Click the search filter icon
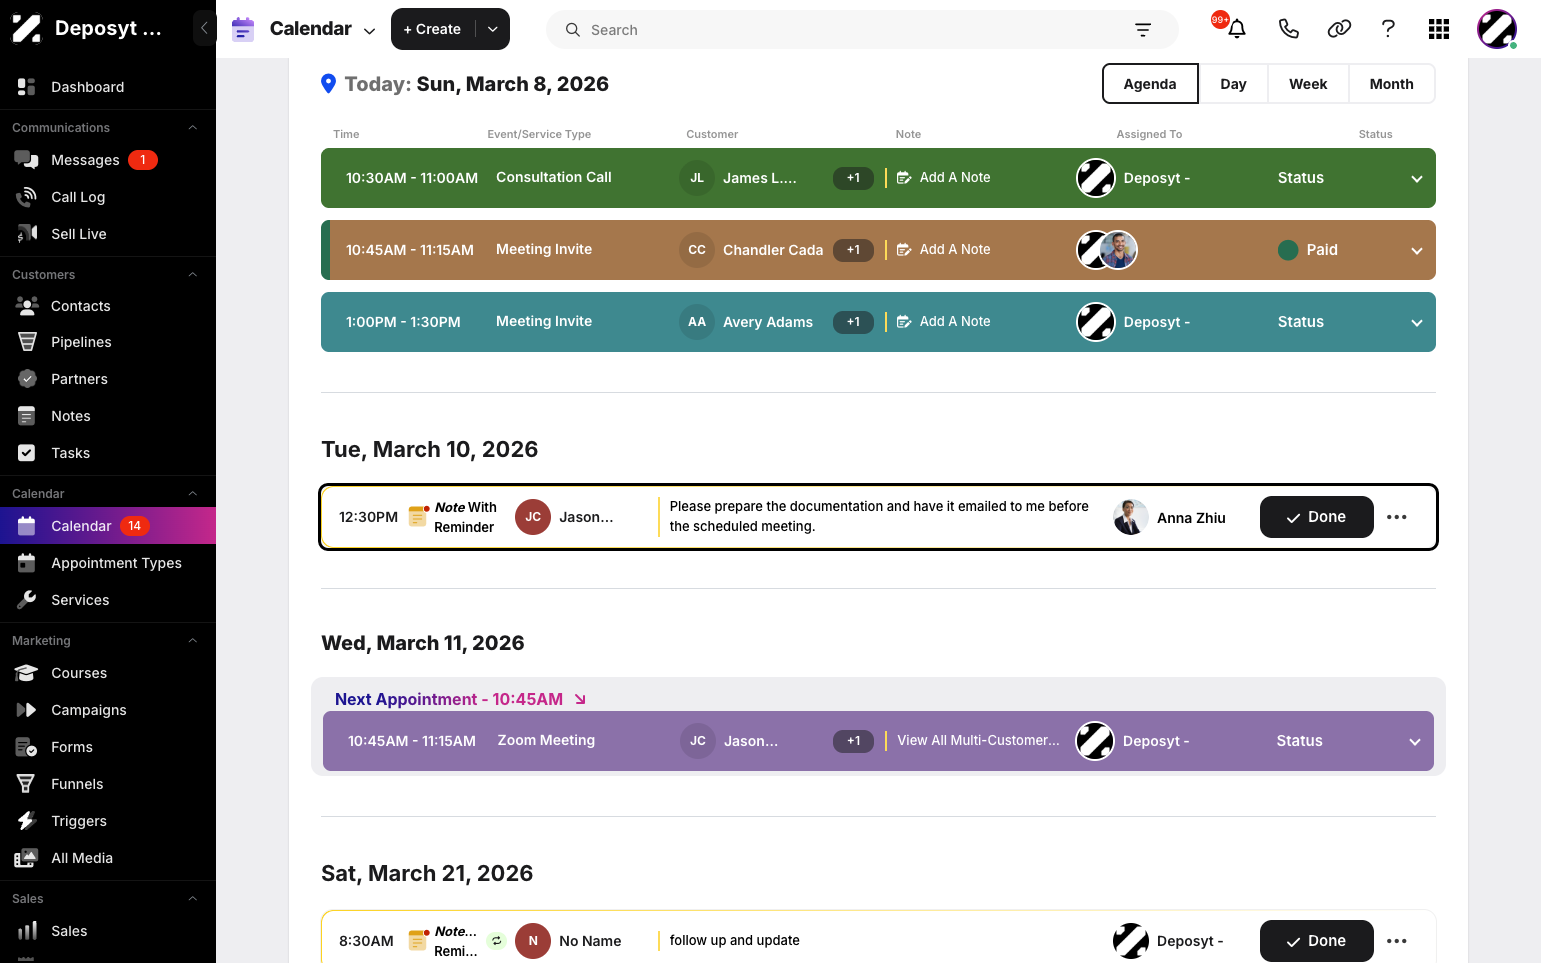 tap(1143, 30)
